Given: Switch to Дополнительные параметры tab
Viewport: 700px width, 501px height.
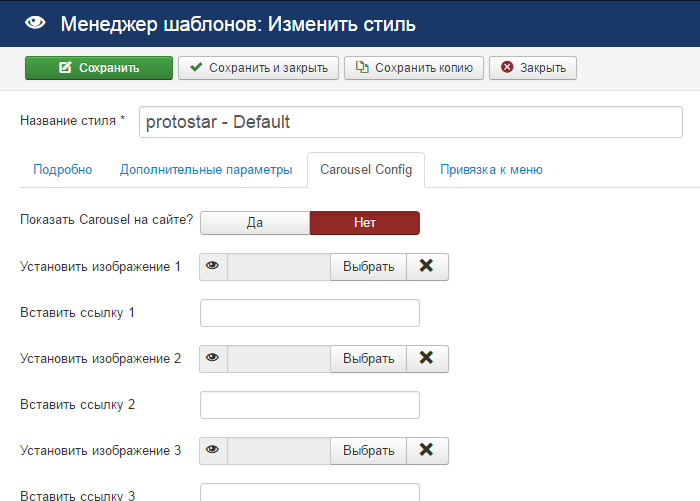Looking at the screenshot, I should (x=206, y=170).
